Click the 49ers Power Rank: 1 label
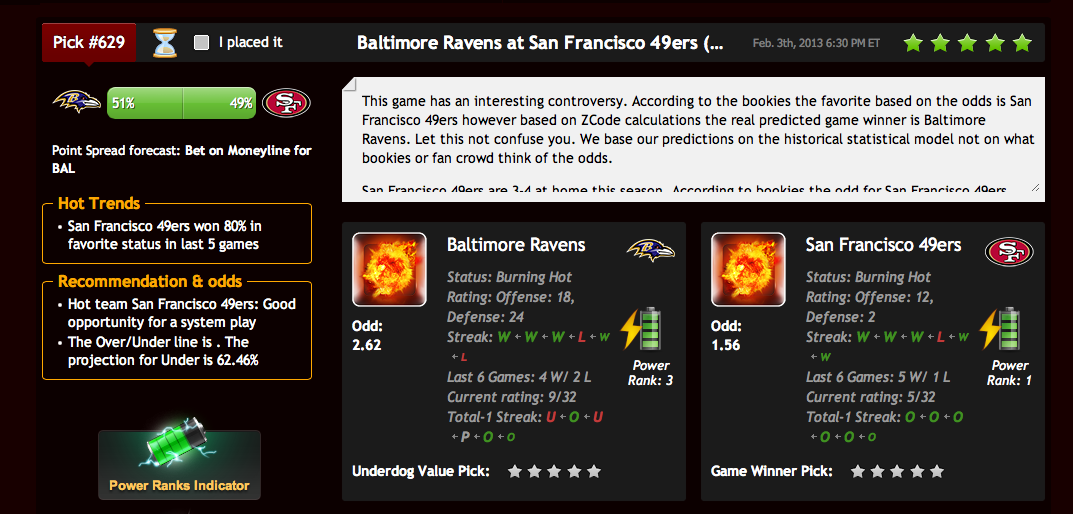Screen dimensions: 1073x514 1009,372
